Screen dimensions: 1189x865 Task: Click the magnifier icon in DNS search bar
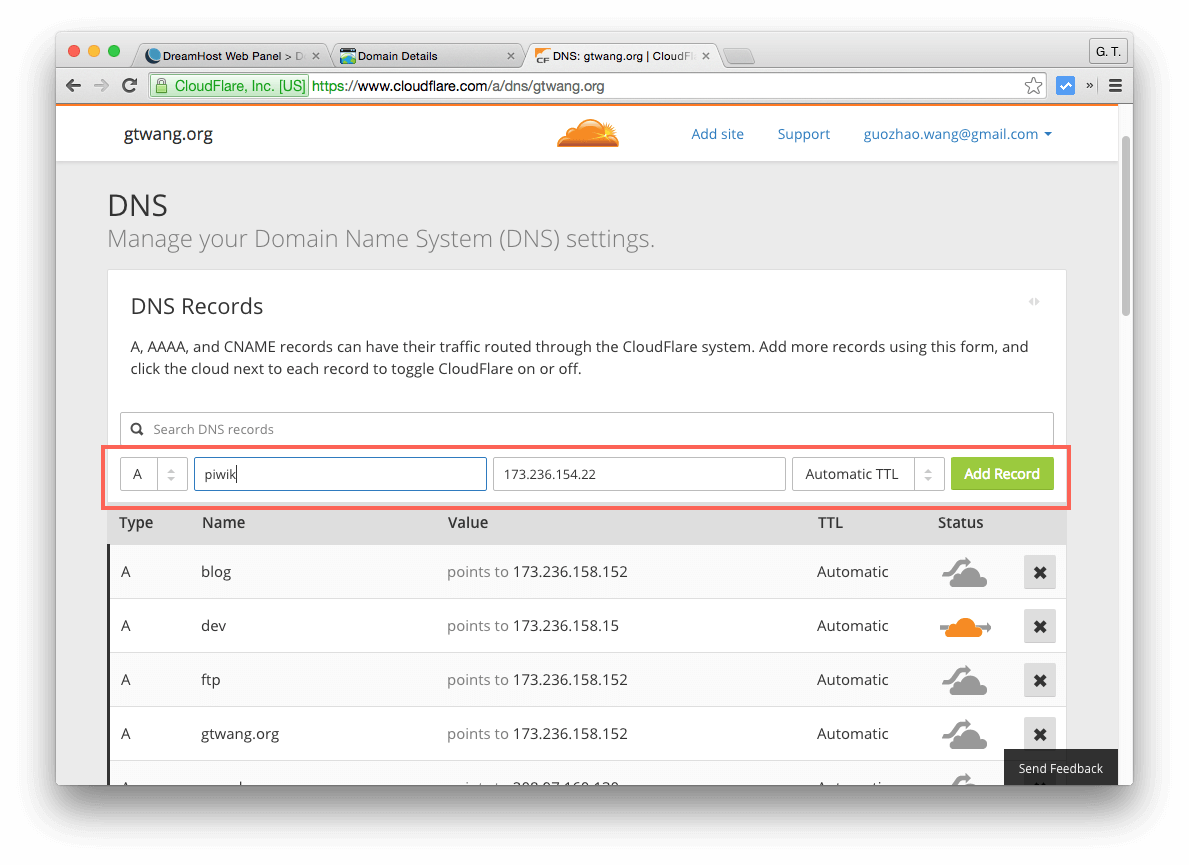(137, 429)
